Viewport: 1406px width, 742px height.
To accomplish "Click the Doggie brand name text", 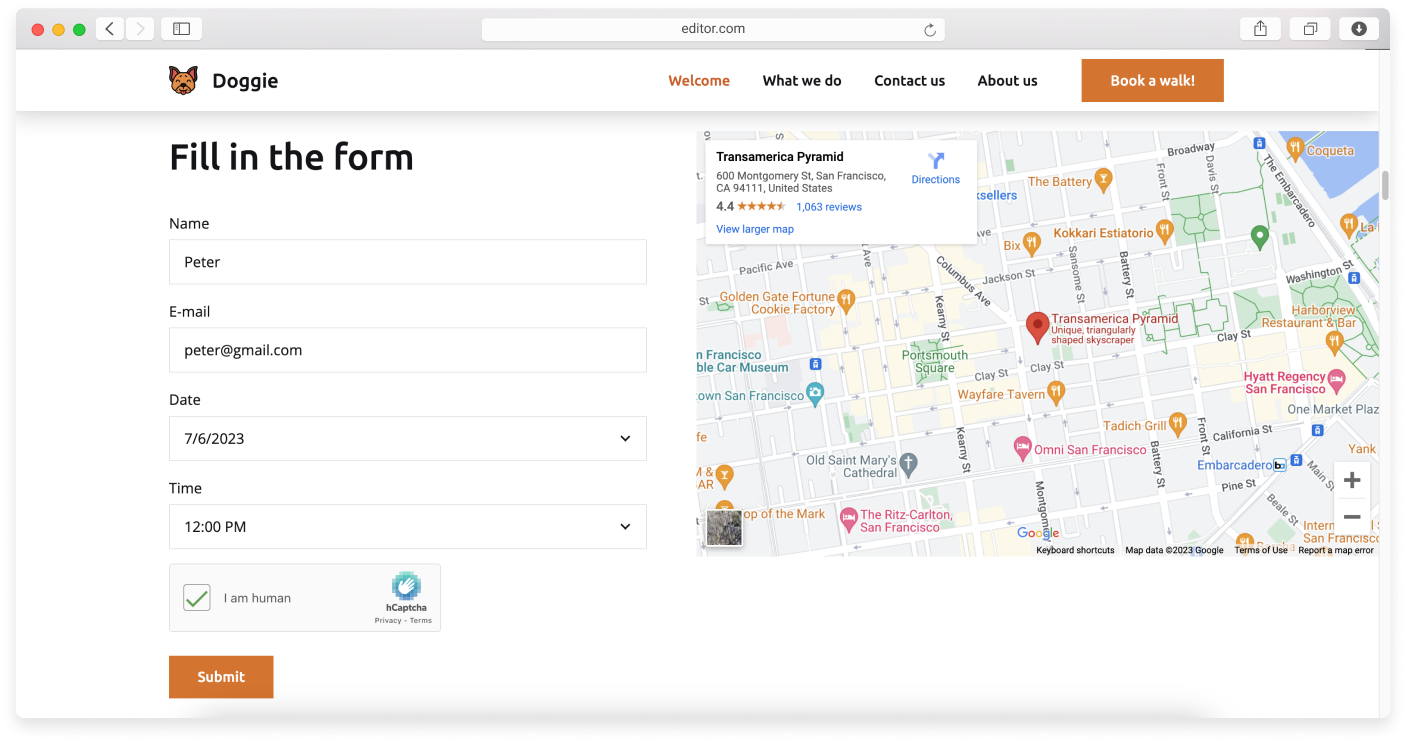I will point(245,81).
